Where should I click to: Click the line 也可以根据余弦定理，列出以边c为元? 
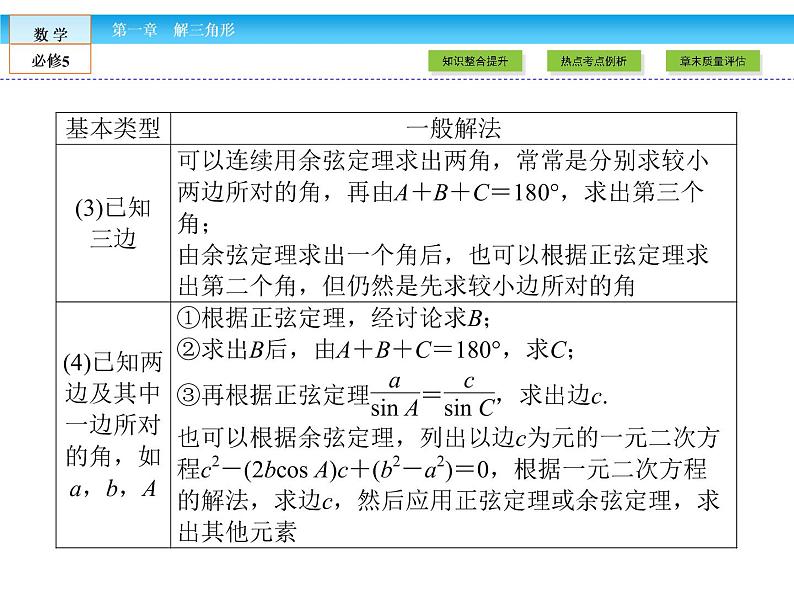click(448, 438)
